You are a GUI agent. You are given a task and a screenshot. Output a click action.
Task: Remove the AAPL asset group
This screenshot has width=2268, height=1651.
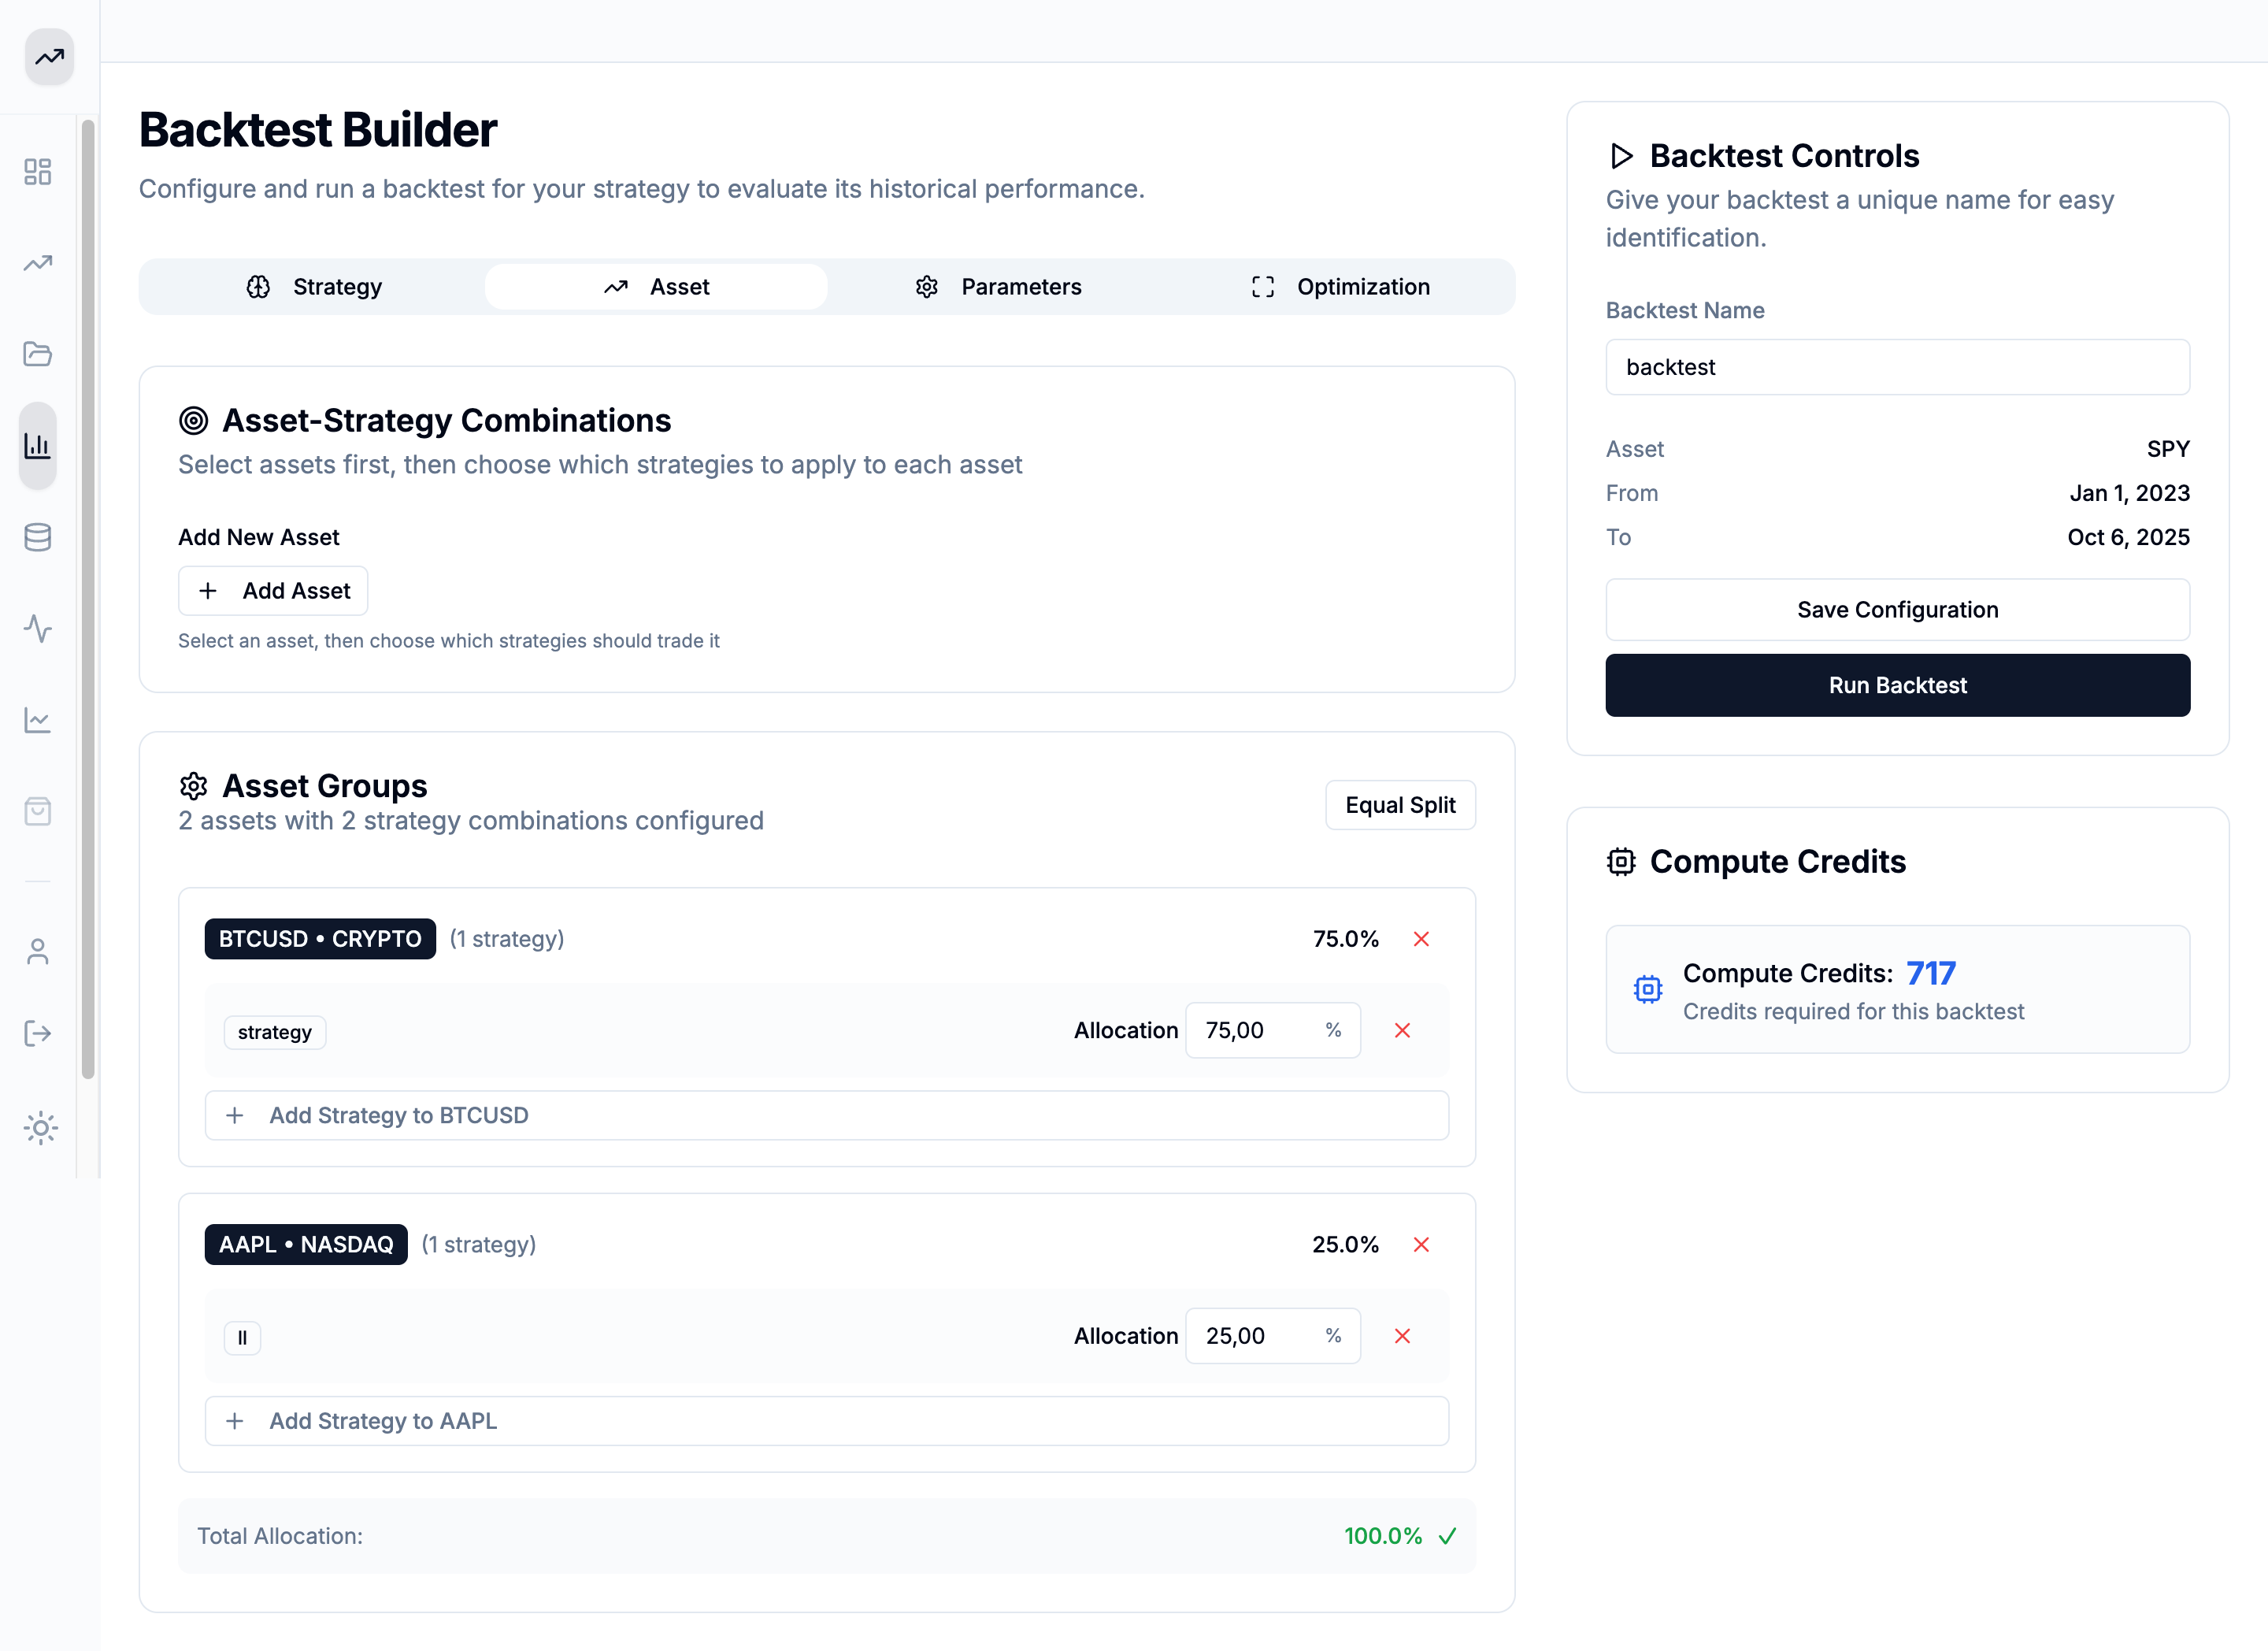1421,1244
